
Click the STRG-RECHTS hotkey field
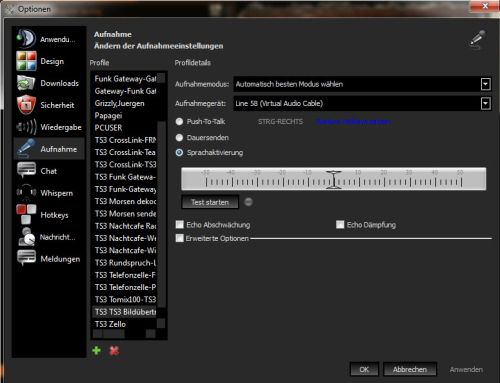point(280,121)
